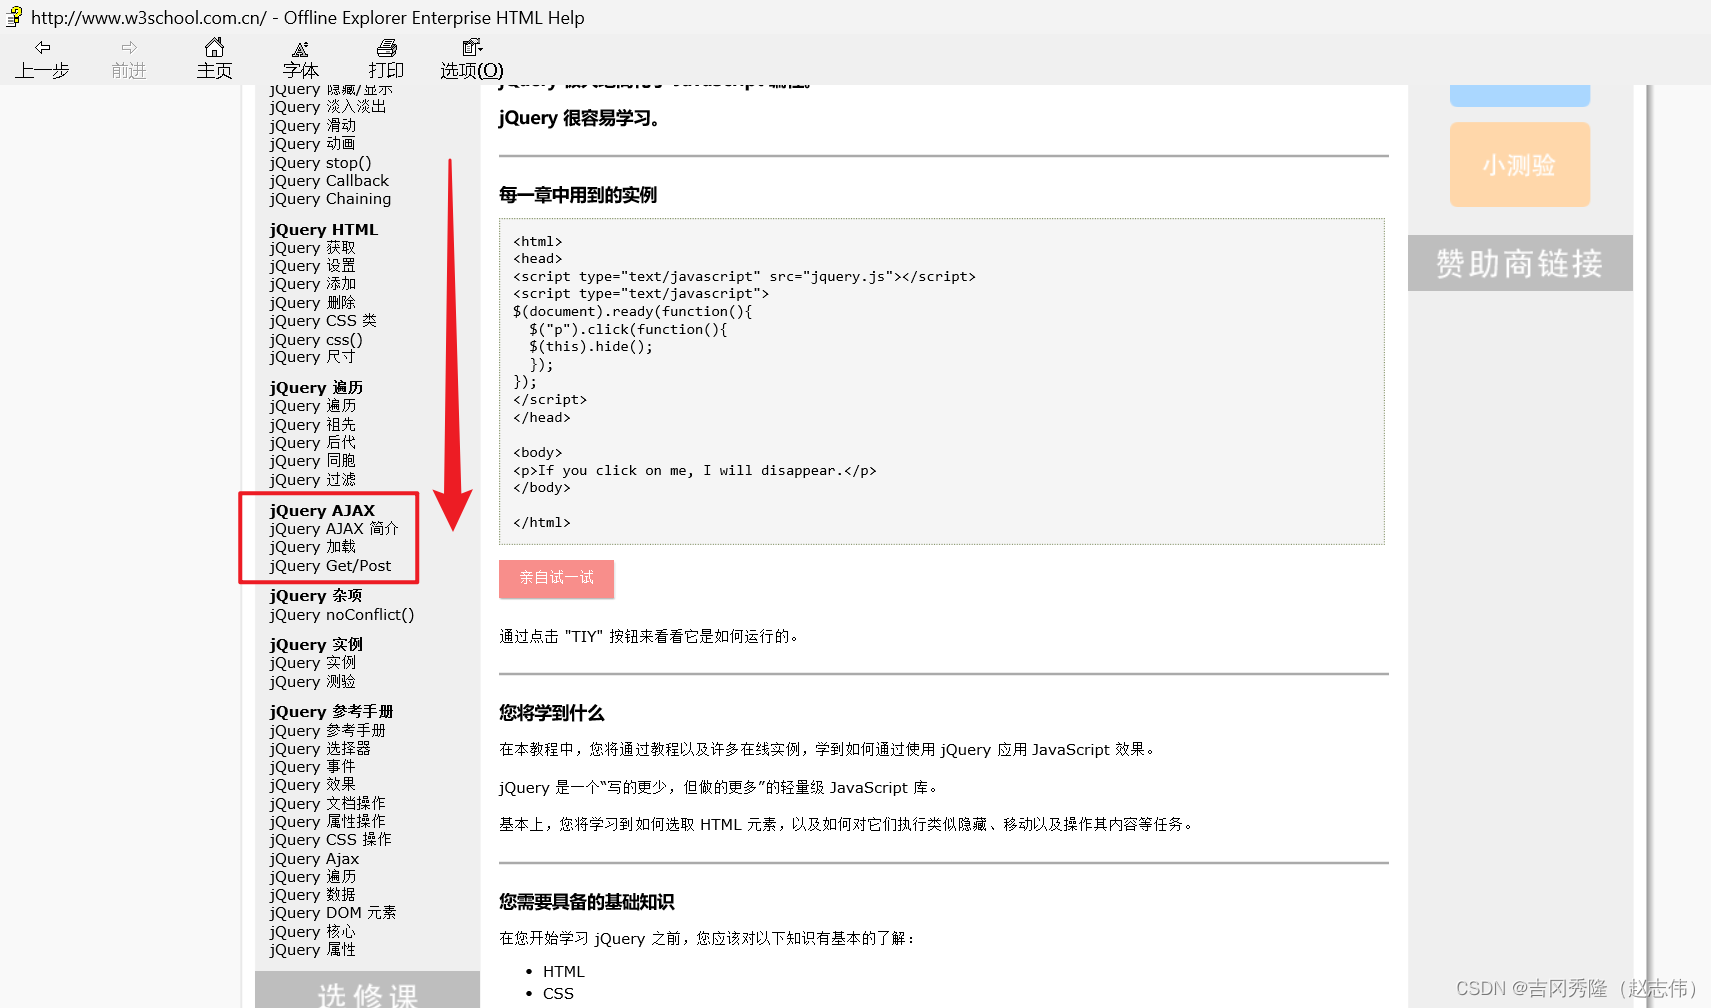Click the jQuery HTML section heading
Screen dimensions: 1711x1008
pos(323,230)
